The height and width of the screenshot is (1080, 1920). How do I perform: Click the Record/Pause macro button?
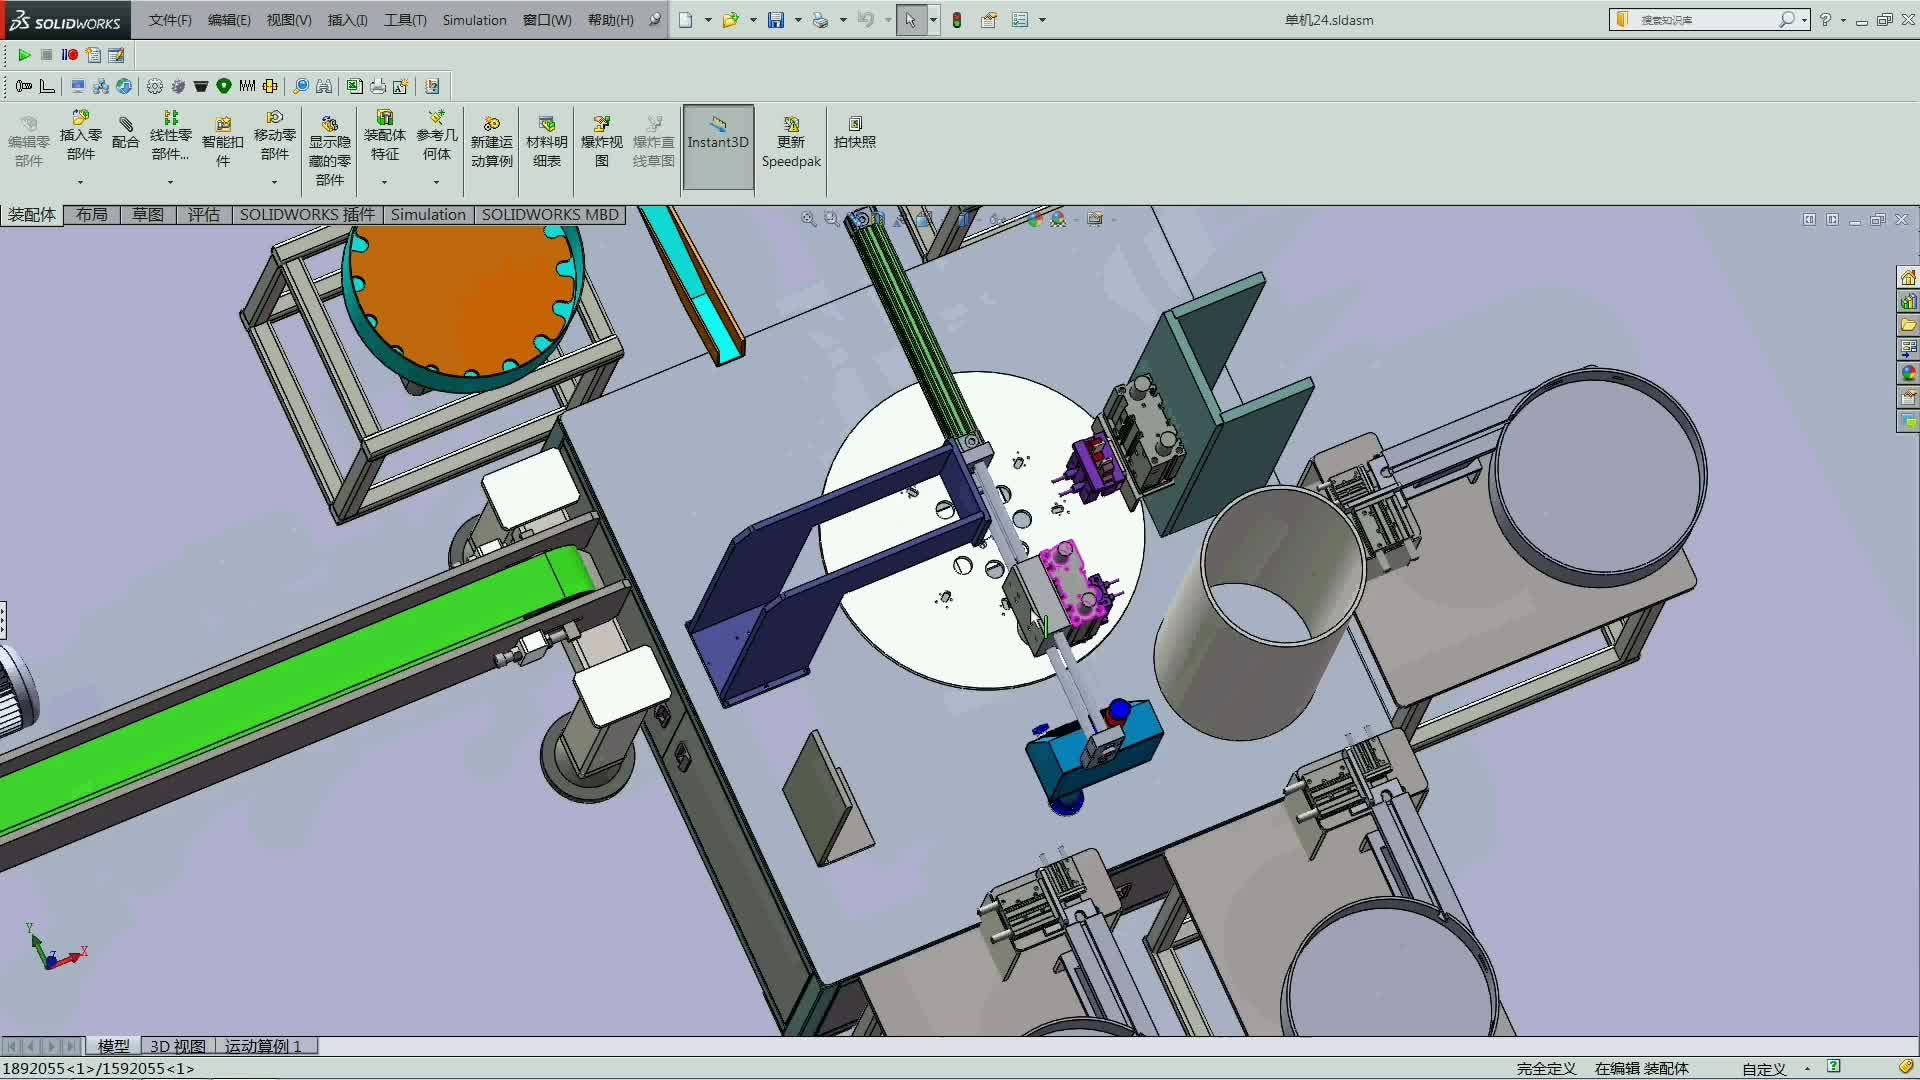[69, 55]
